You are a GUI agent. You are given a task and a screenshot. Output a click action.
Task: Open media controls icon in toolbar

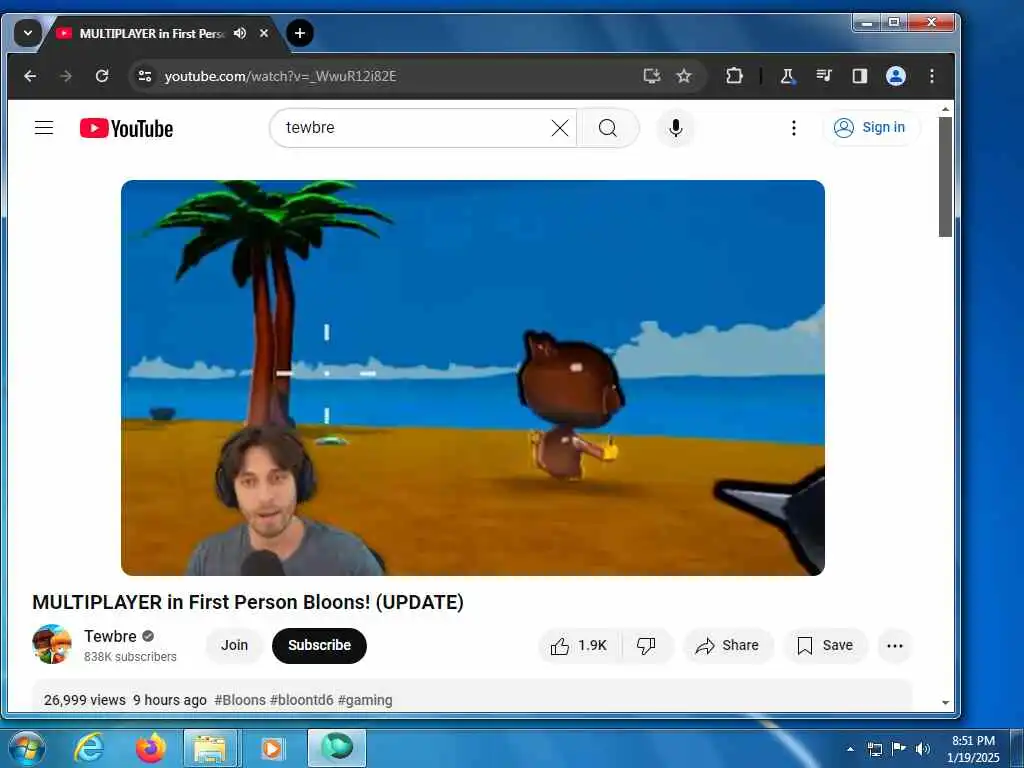[x=824, y=76]
